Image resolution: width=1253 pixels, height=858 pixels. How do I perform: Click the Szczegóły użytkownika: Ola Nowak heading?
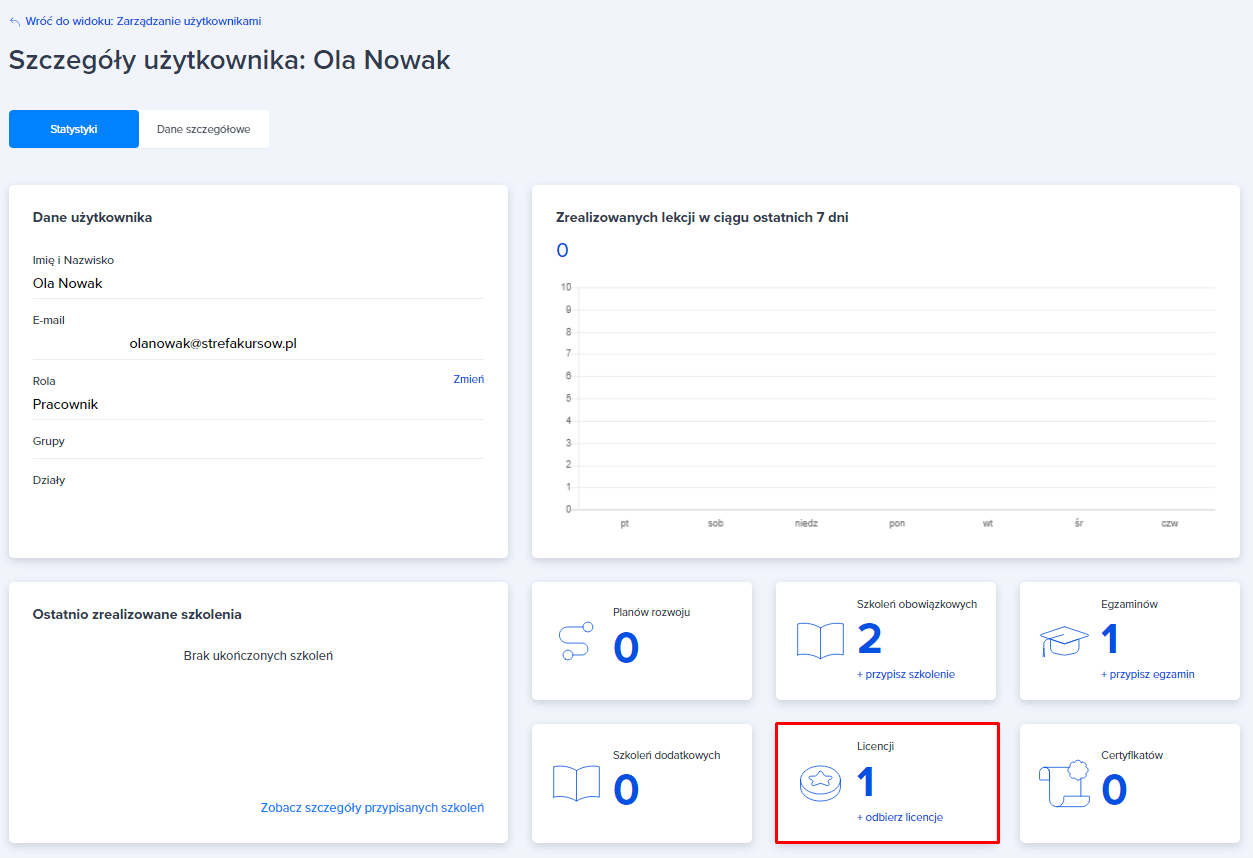(230, 60)
